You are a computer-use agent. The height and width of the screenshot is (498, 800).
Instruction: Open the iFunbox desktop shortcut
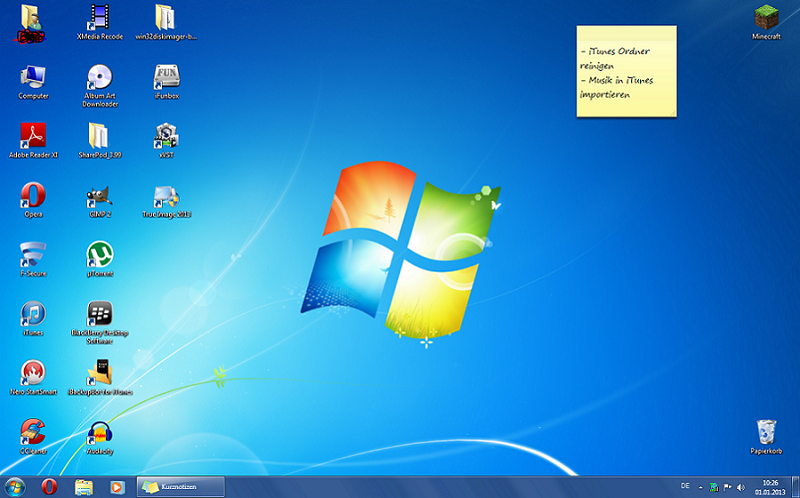[x=166, y=82]
